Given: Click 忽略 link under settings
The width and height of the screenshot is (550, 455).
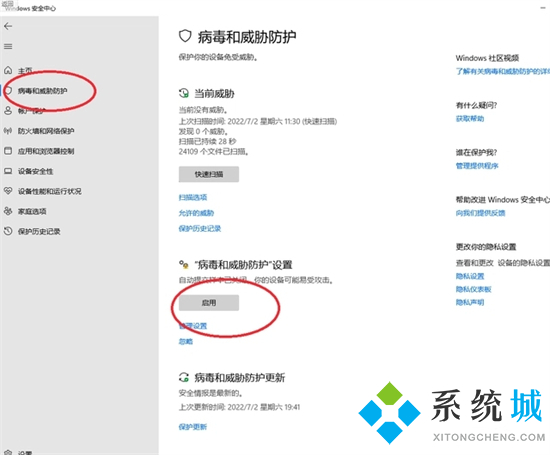Looking at the screenshot, I should point(186,341).
